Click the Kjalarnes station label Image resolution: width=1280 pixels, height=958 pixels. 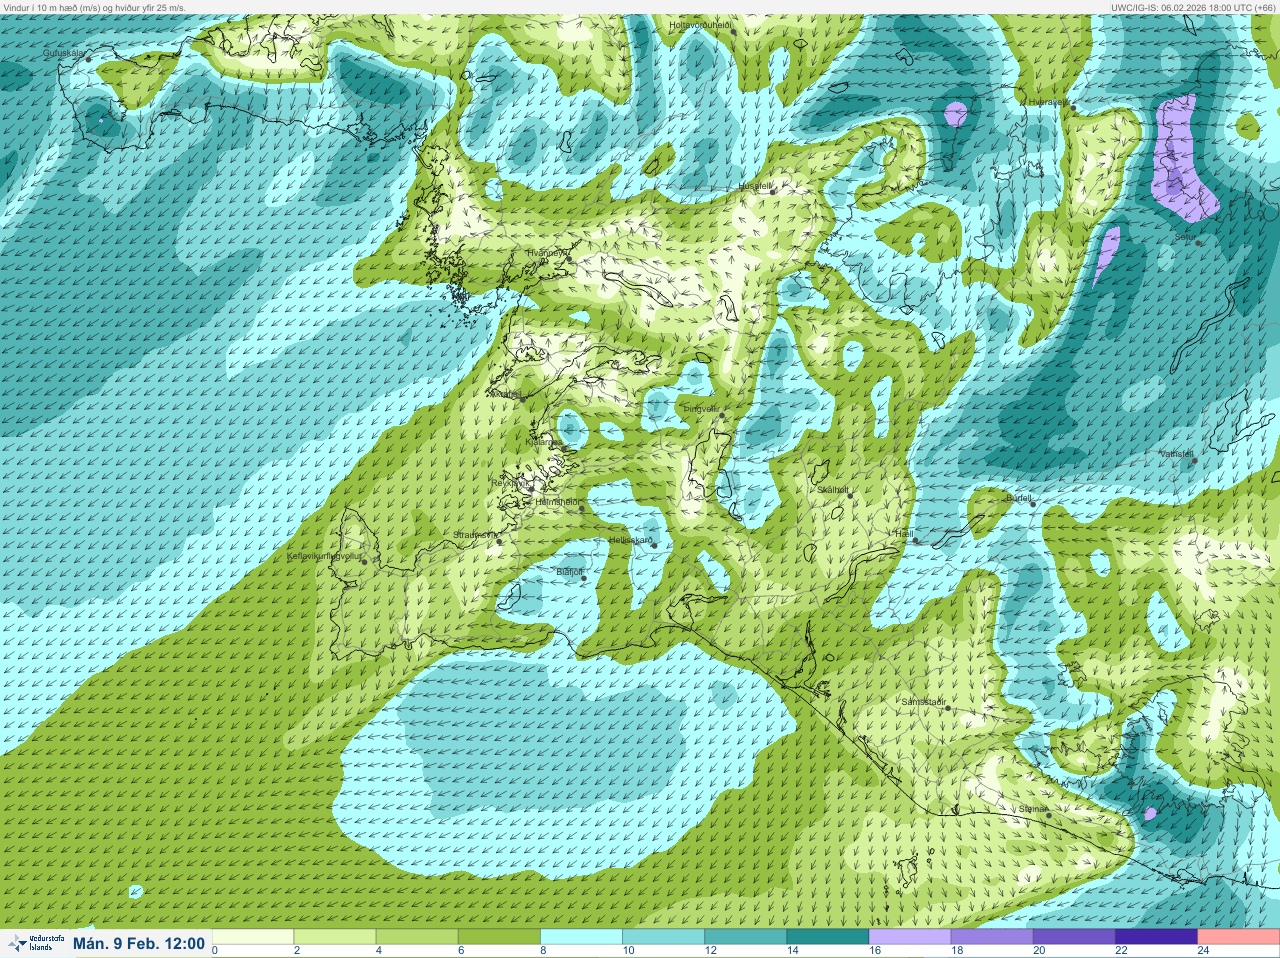coord(543,441)
